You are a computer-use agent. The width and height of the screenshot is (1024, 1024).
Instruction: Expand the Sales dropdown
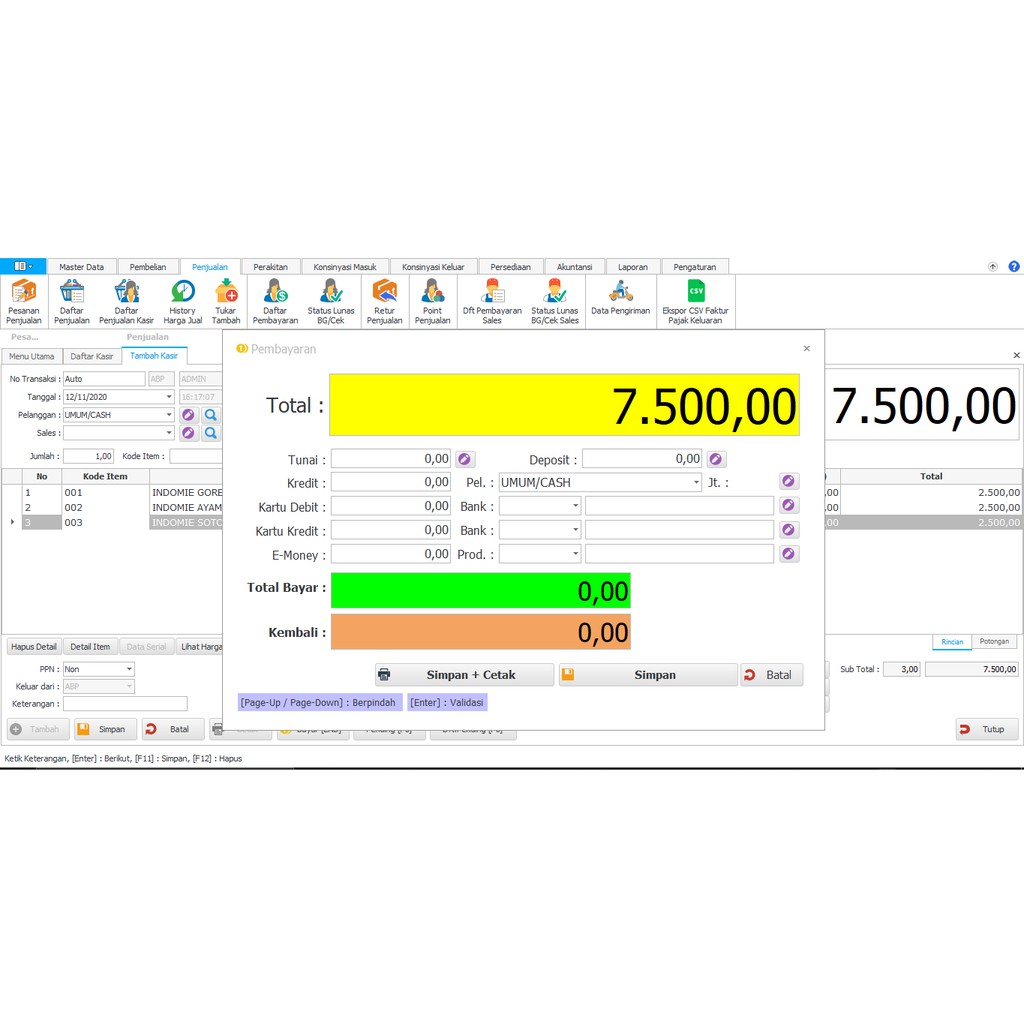click(168, 432)
